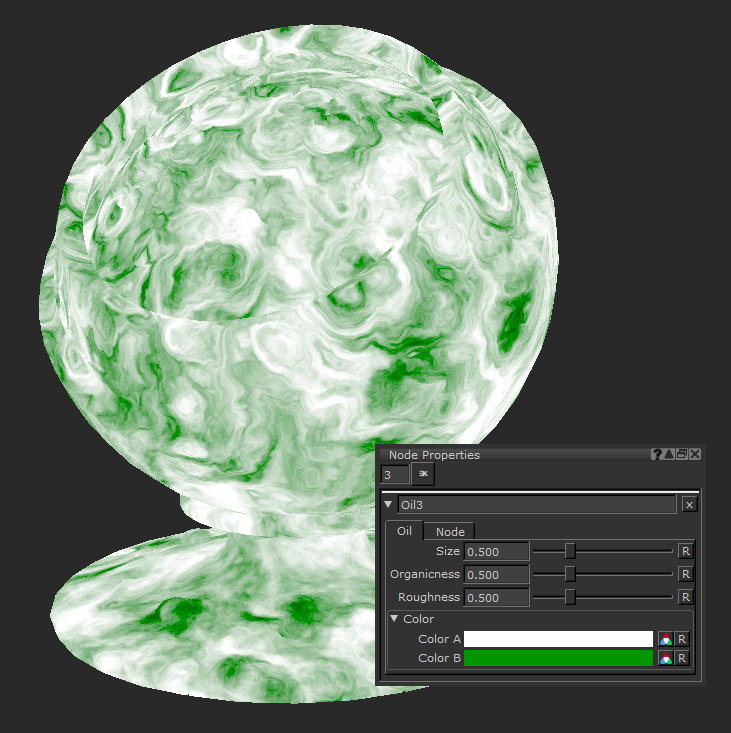Screen dimensions: 731x733
Task: Open the color picker icon for Color A
Action: (x=666, y=639)
